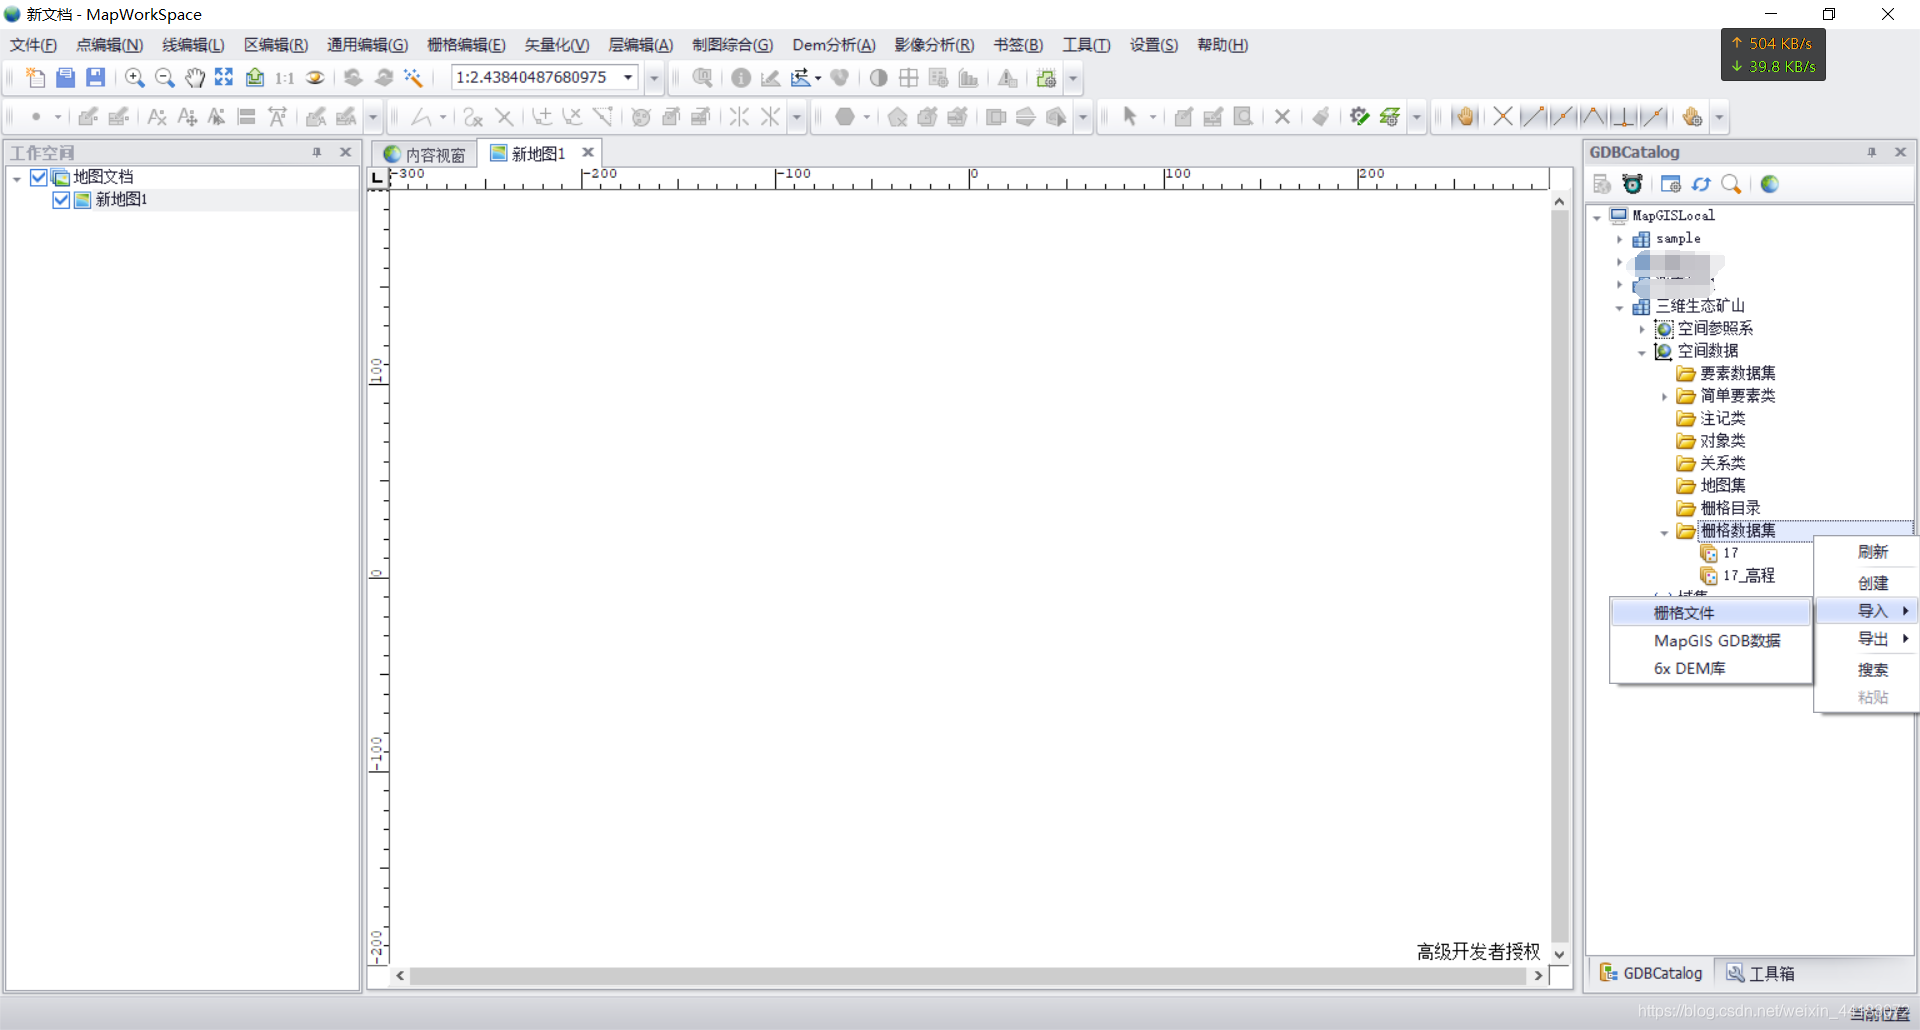Collapse the 栅格数据集 folder
This screenshot has height=1030, width=1920.
click(x=1665, y=532)
